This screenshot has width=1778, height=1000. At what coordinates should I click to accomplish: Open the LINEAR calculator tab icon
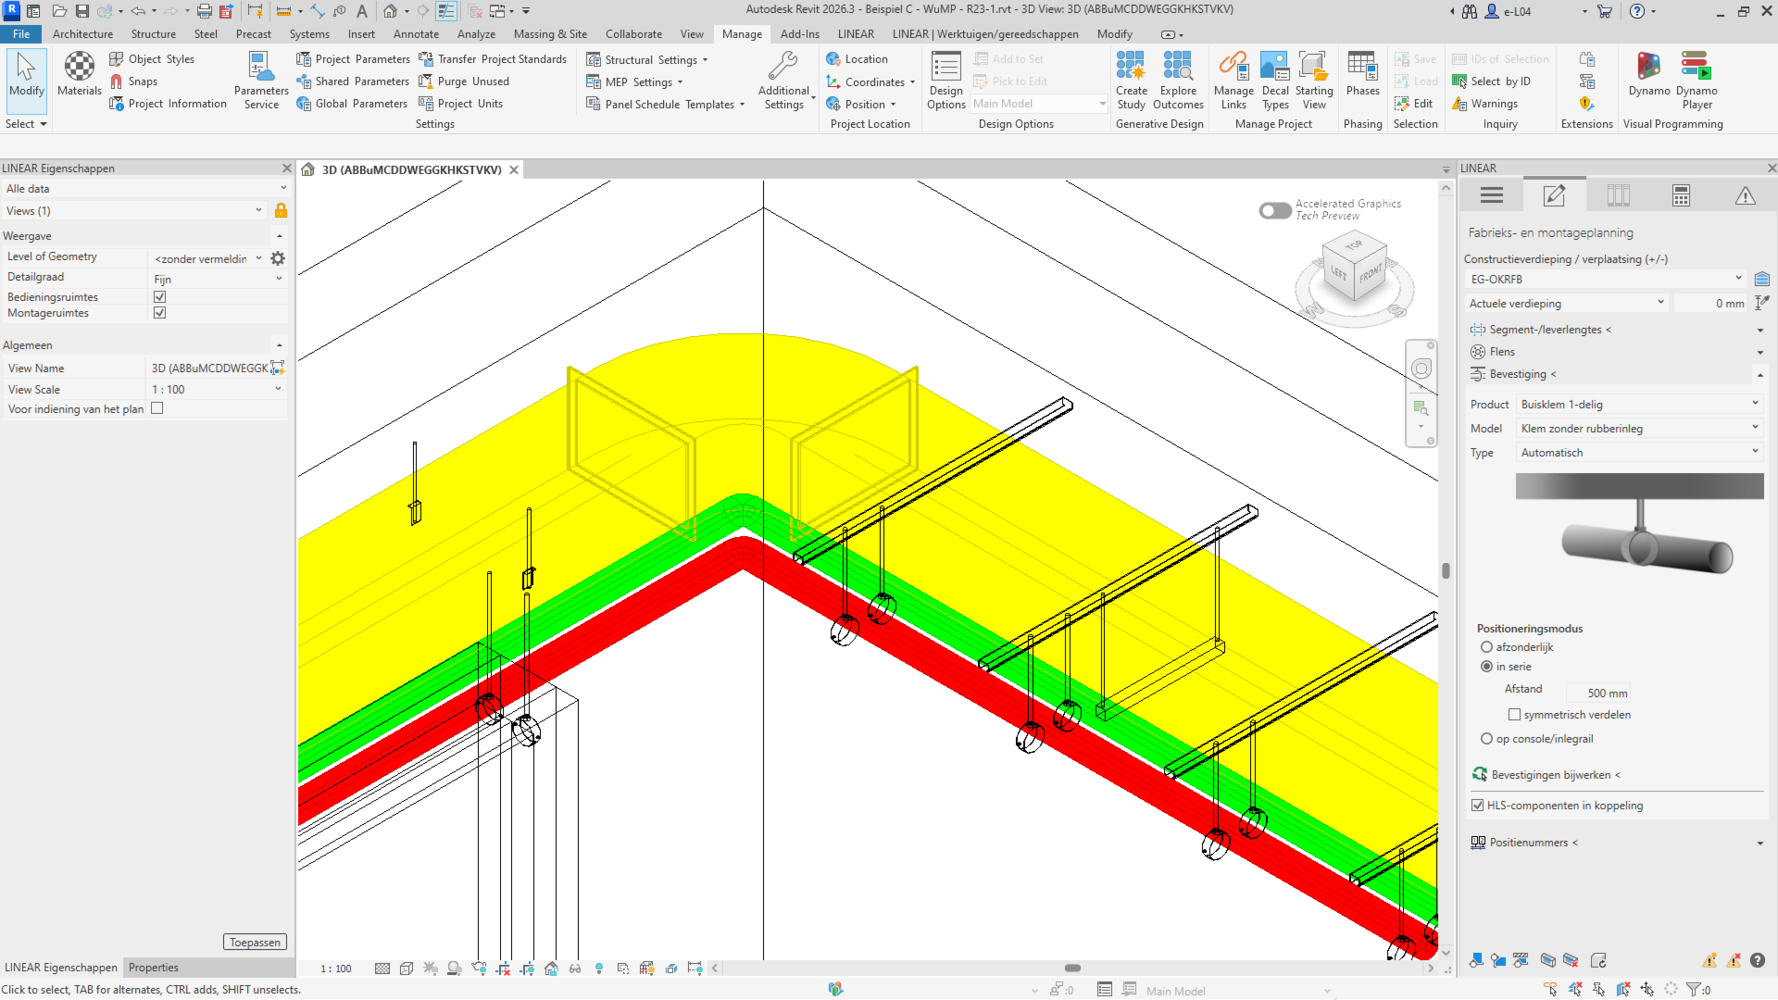pyautogui.click(x=1681, y=196)
